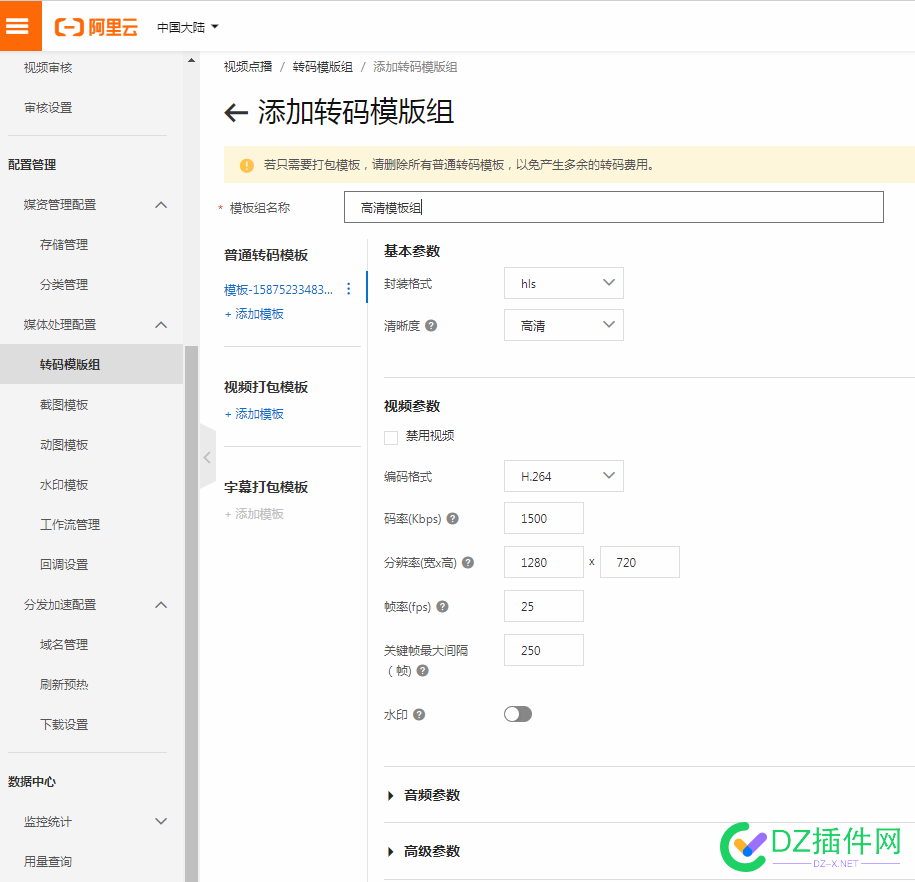Image resolution: width=915 pixels, height=882 pixels.
Task: Enable the 禁用视频 checkbox
Action: [391, 437]
